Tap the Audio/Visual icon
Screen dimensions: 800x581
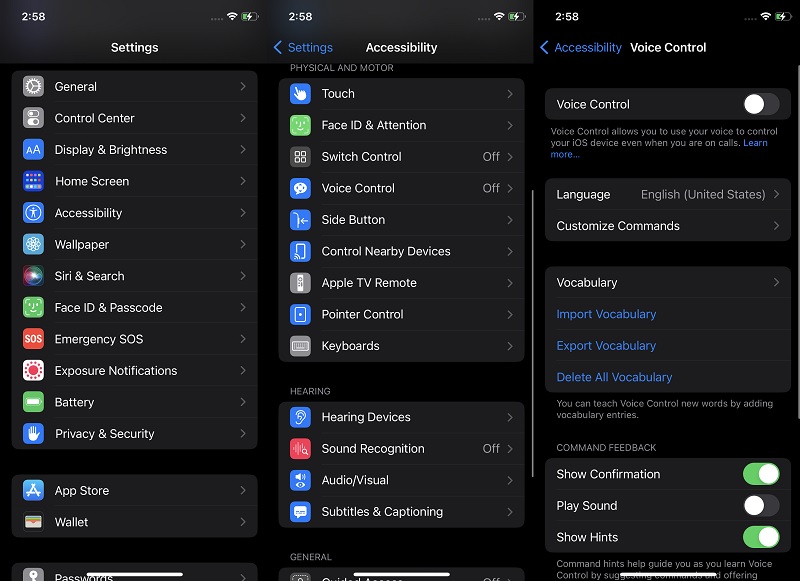(301, 481)
